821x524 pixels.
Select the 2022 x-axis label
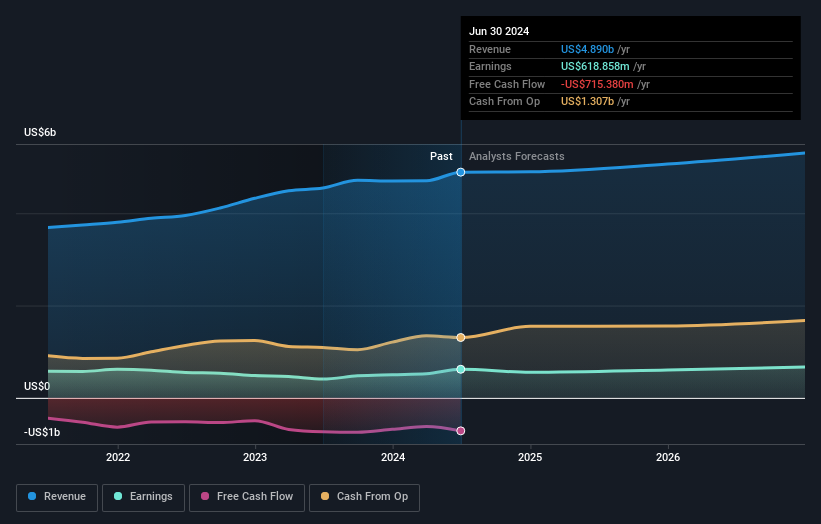118,457
